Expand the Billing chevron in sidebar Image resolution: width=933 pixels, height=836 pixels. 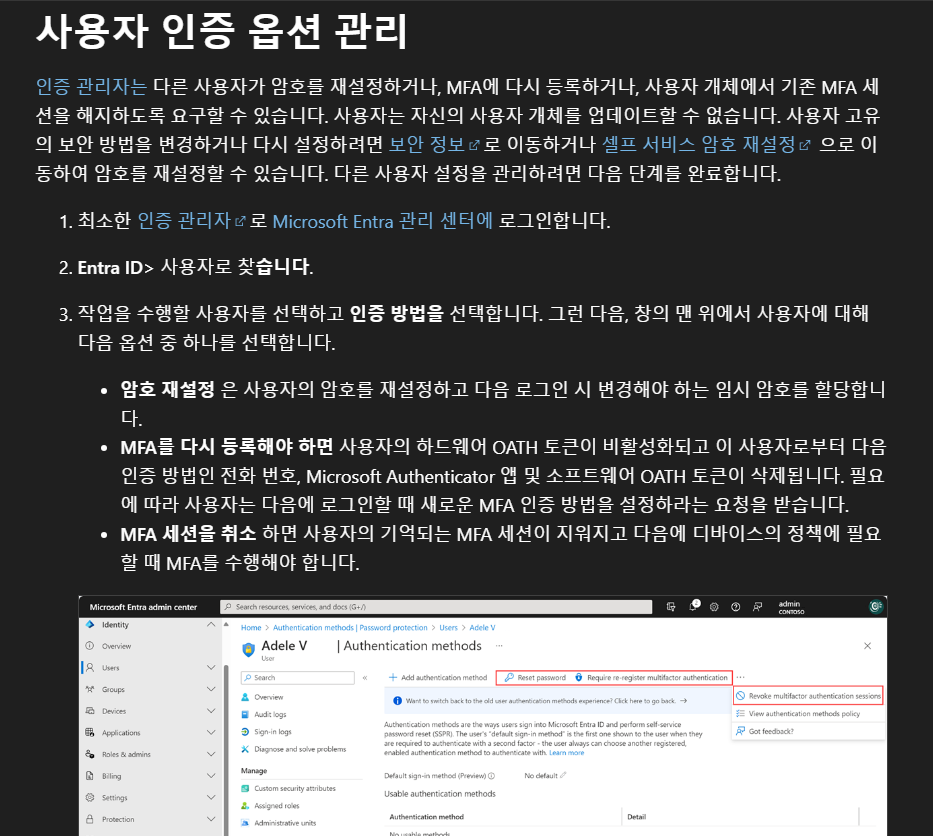tap(211, 776)
